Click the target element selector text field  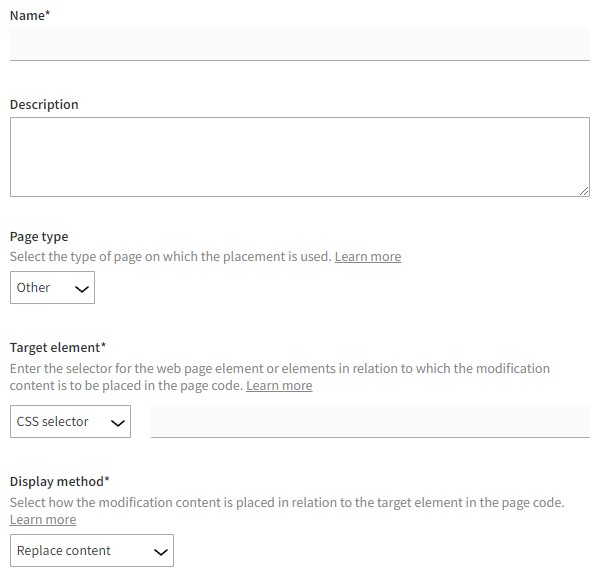[370, 421]
